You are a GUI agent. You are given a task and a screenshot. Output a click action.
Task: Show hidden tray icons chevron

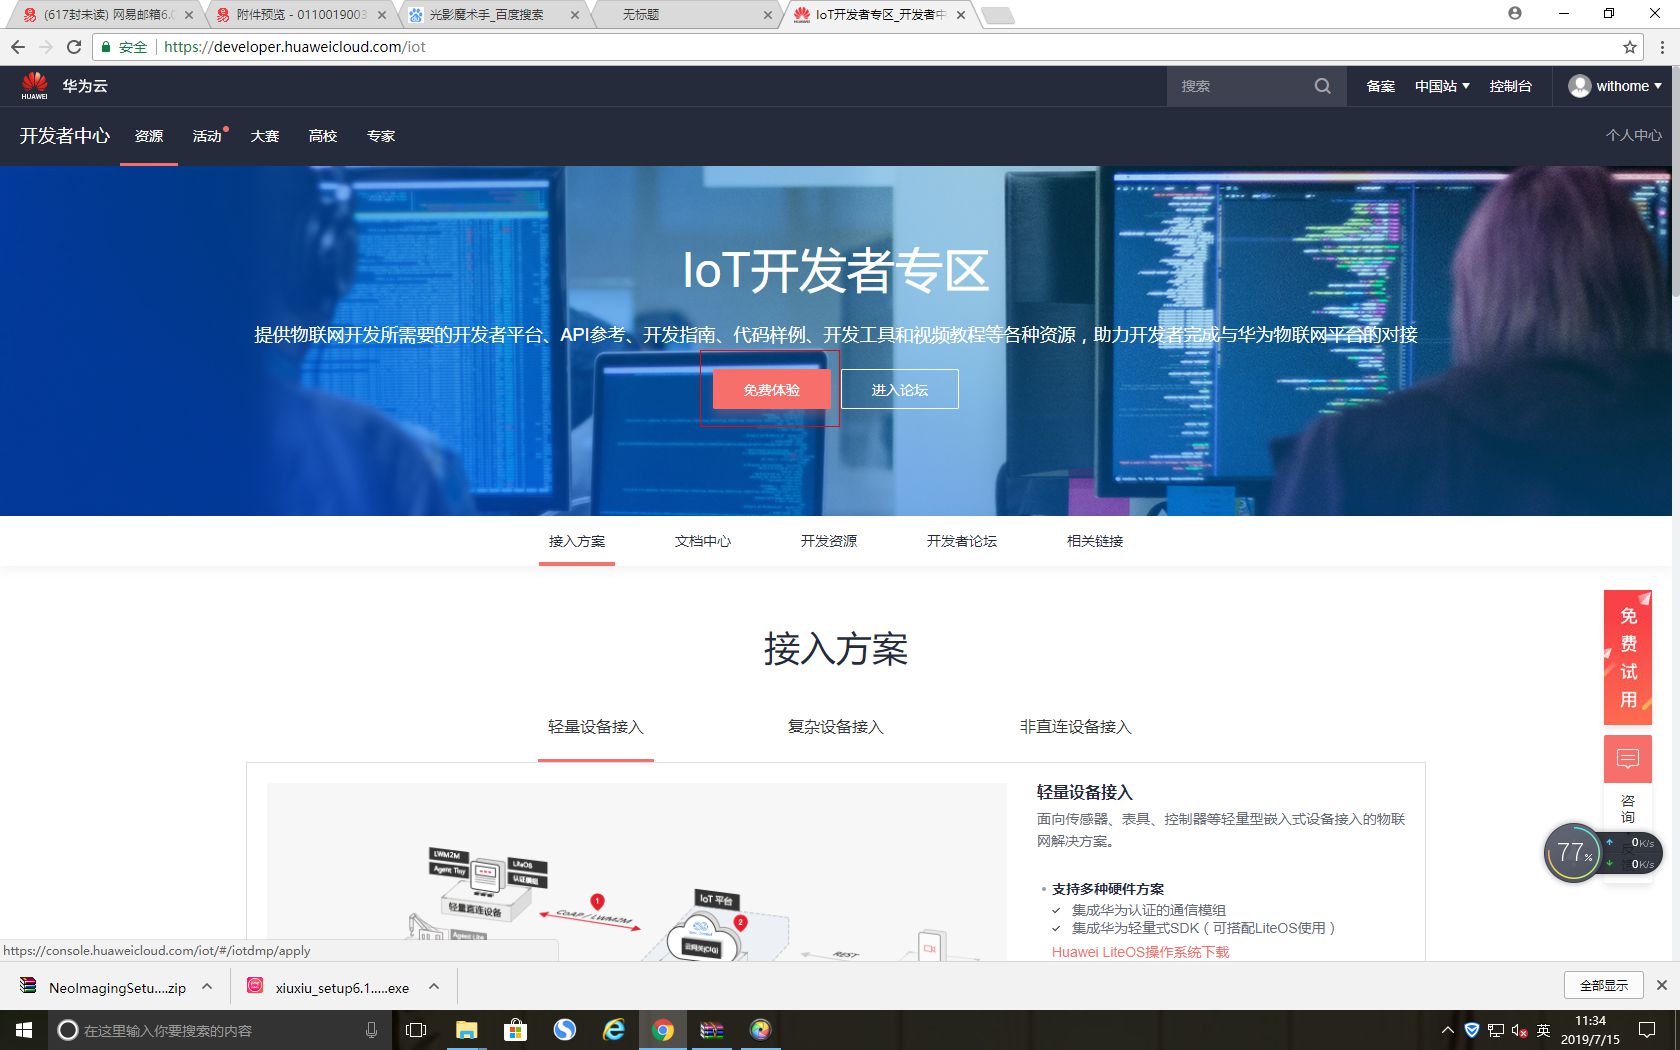point(1447,1030)
